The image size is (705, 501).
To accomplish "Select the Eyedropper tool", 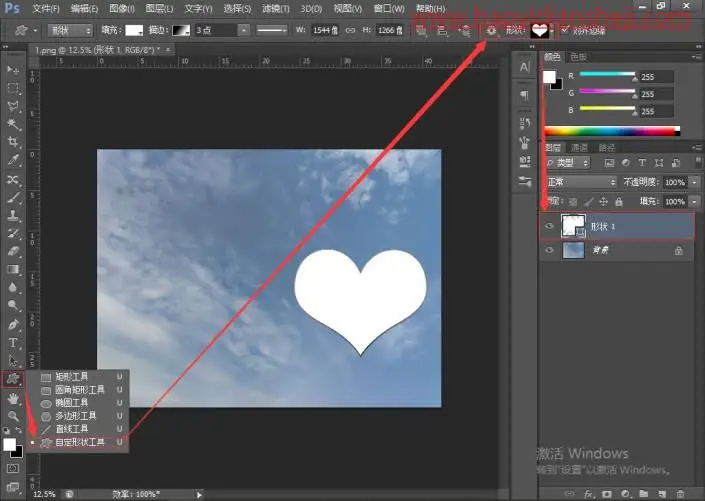I will (13, 160).
